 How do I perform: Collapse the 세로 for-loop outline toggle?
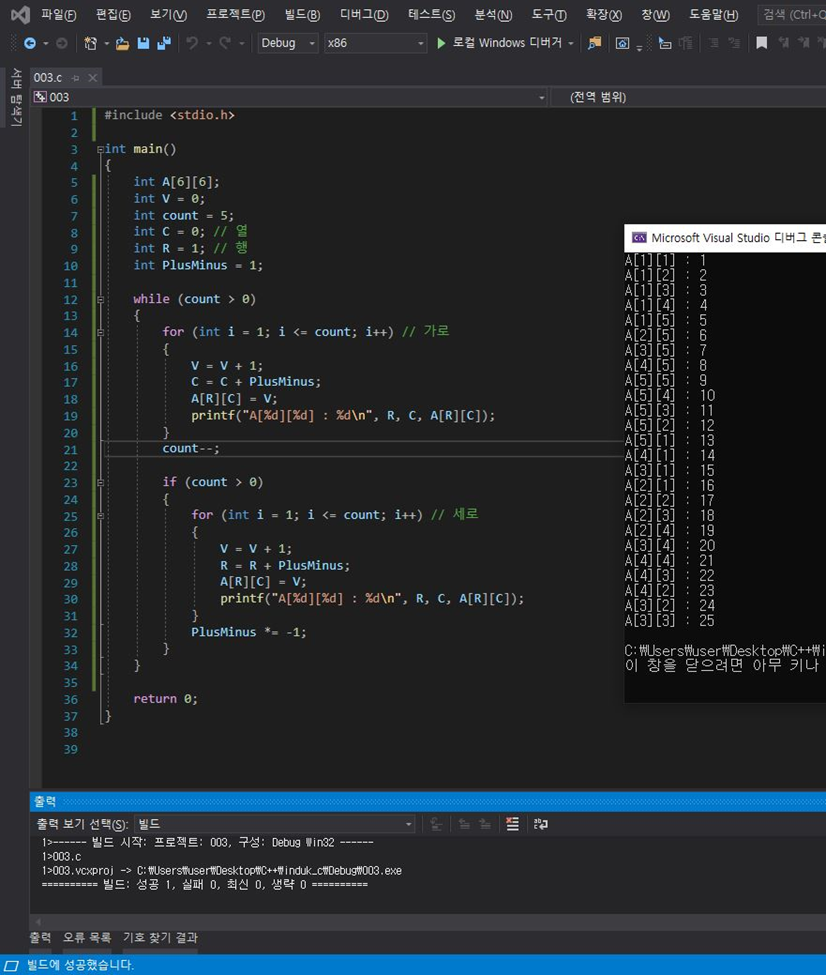[100, 515]
